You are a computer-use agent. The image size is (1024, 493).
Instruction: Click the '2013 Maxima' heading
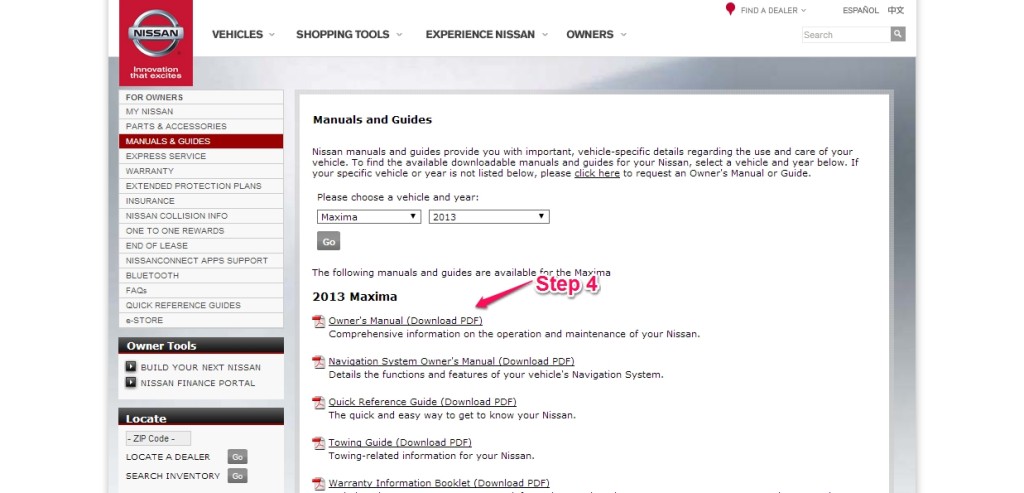tap(355, 296)
